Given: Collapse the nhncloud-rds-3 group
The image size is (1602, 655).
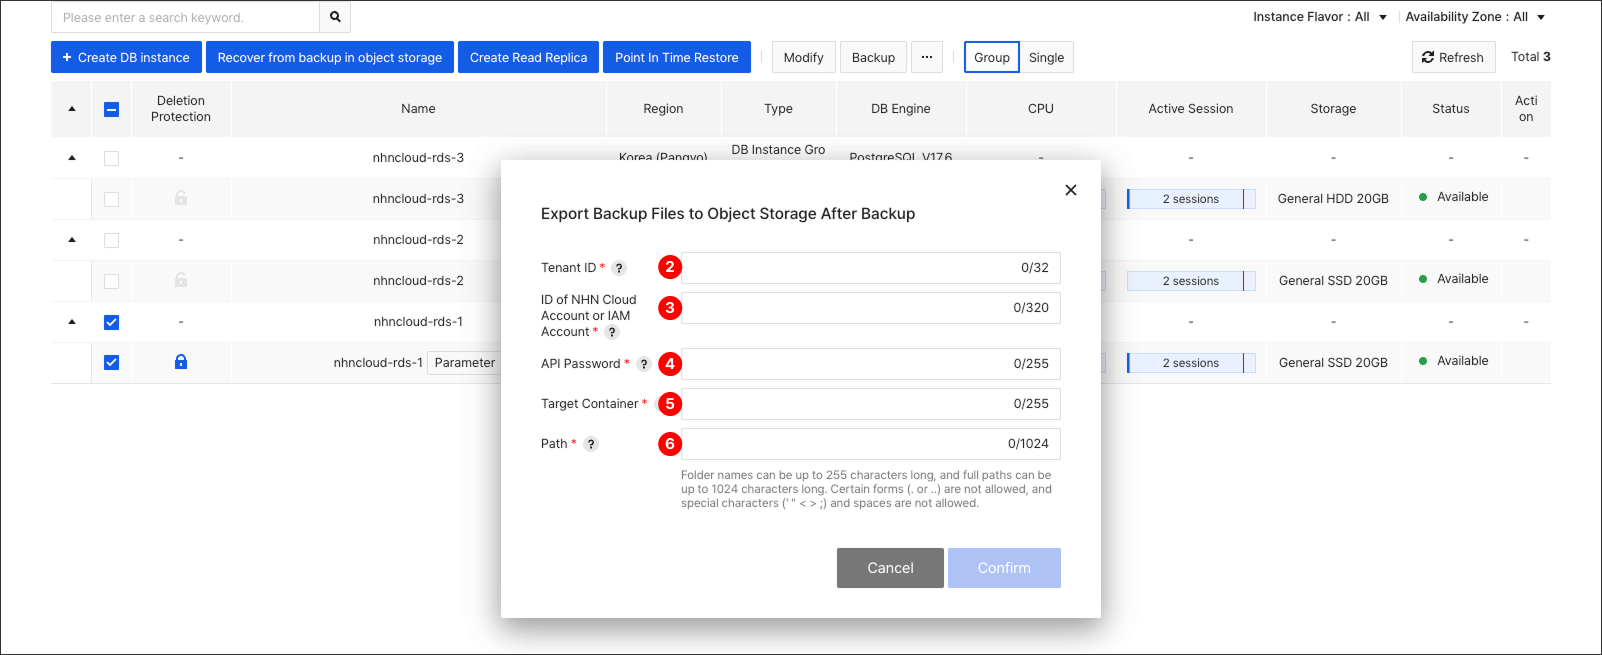Looking at the screenshot, I should pyautogui.click(x=72, y=158).
